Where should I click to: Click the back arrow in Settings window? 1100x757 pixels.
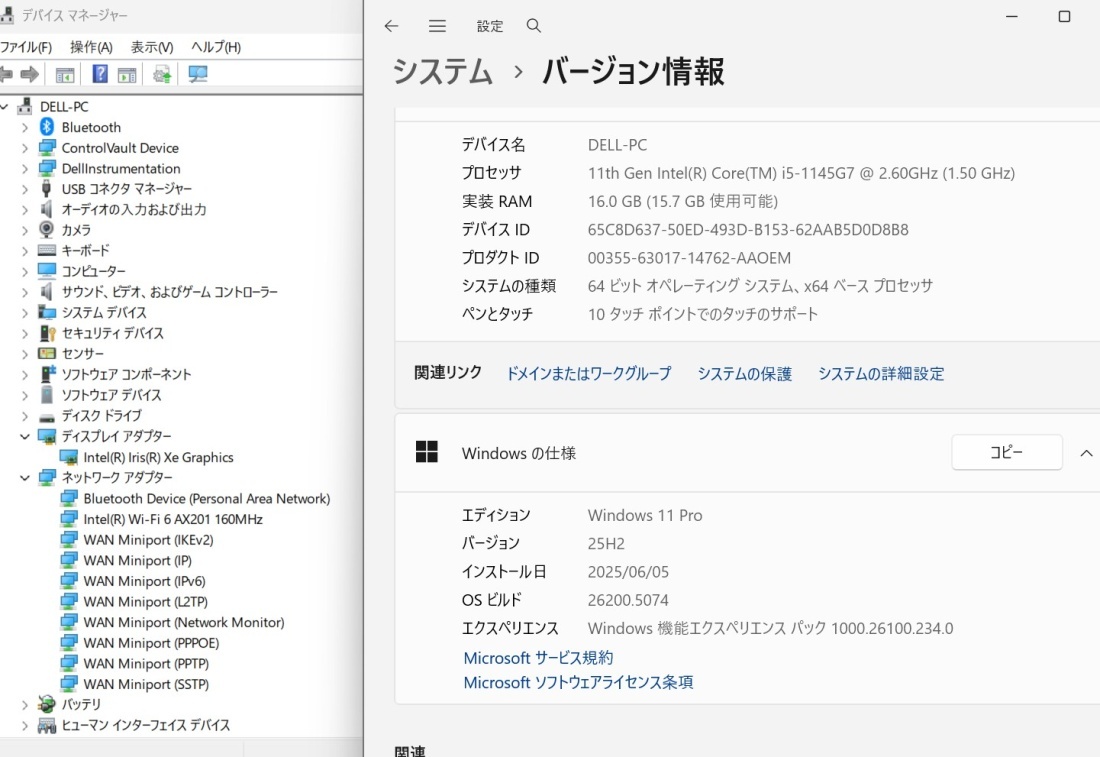point(391,26)
